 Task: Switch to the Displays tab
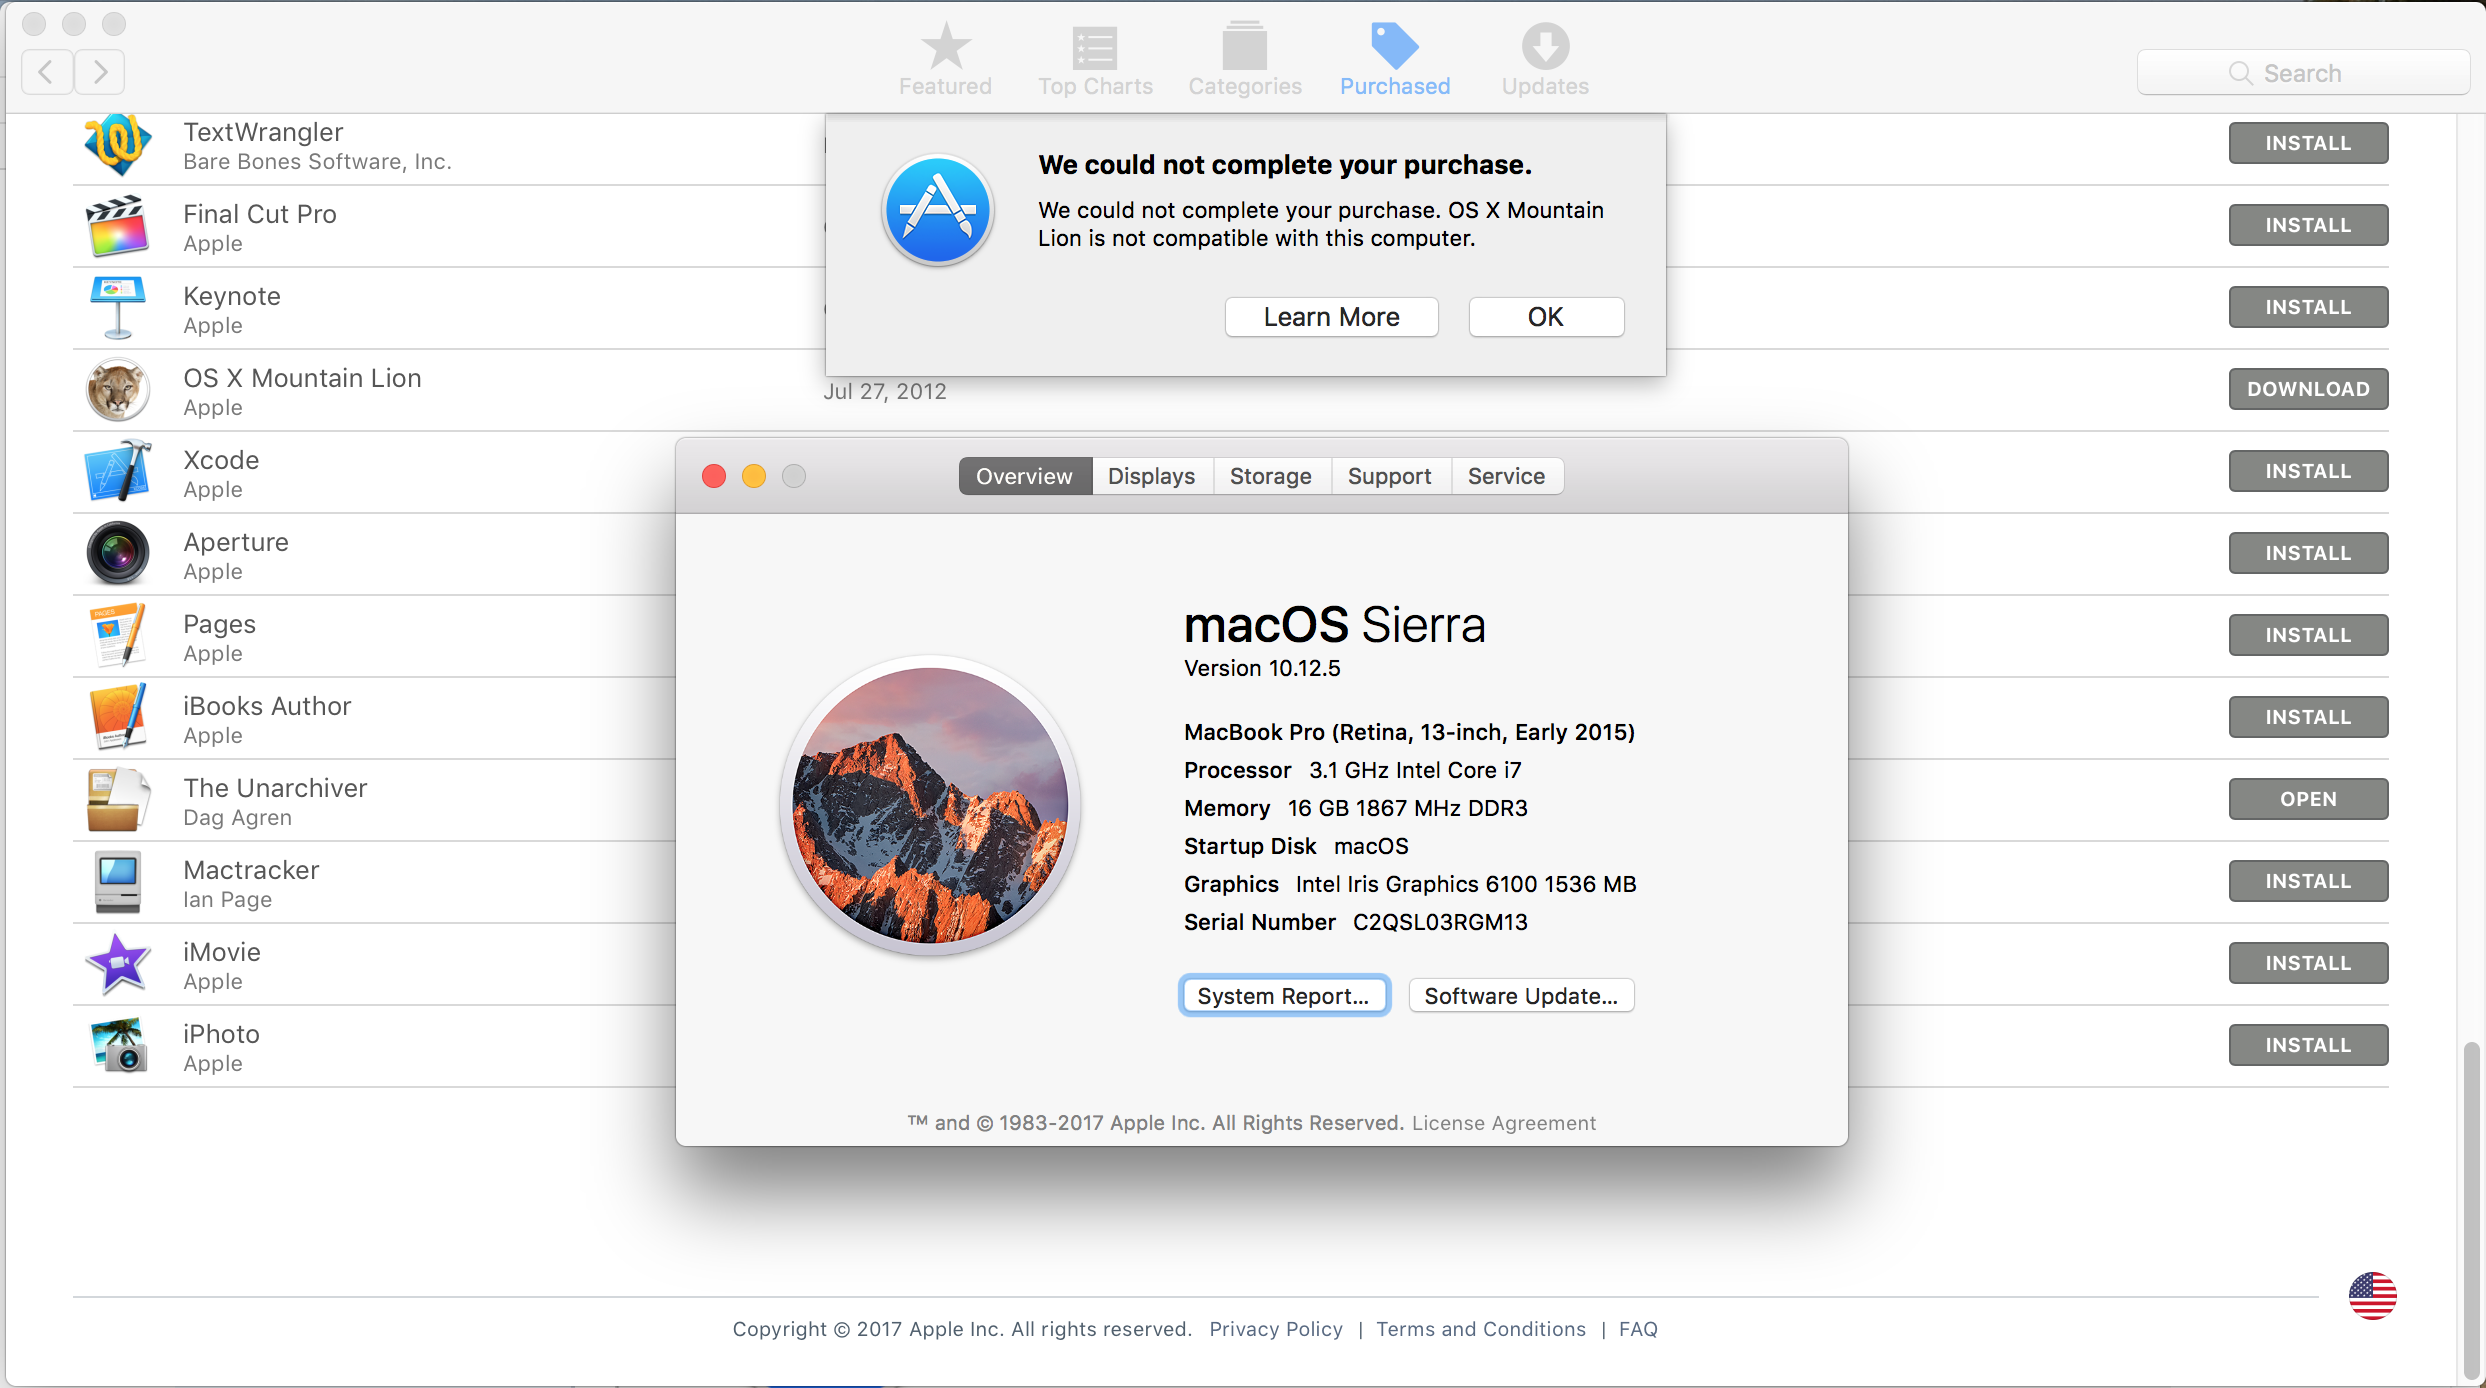[x=1151, y=476]
